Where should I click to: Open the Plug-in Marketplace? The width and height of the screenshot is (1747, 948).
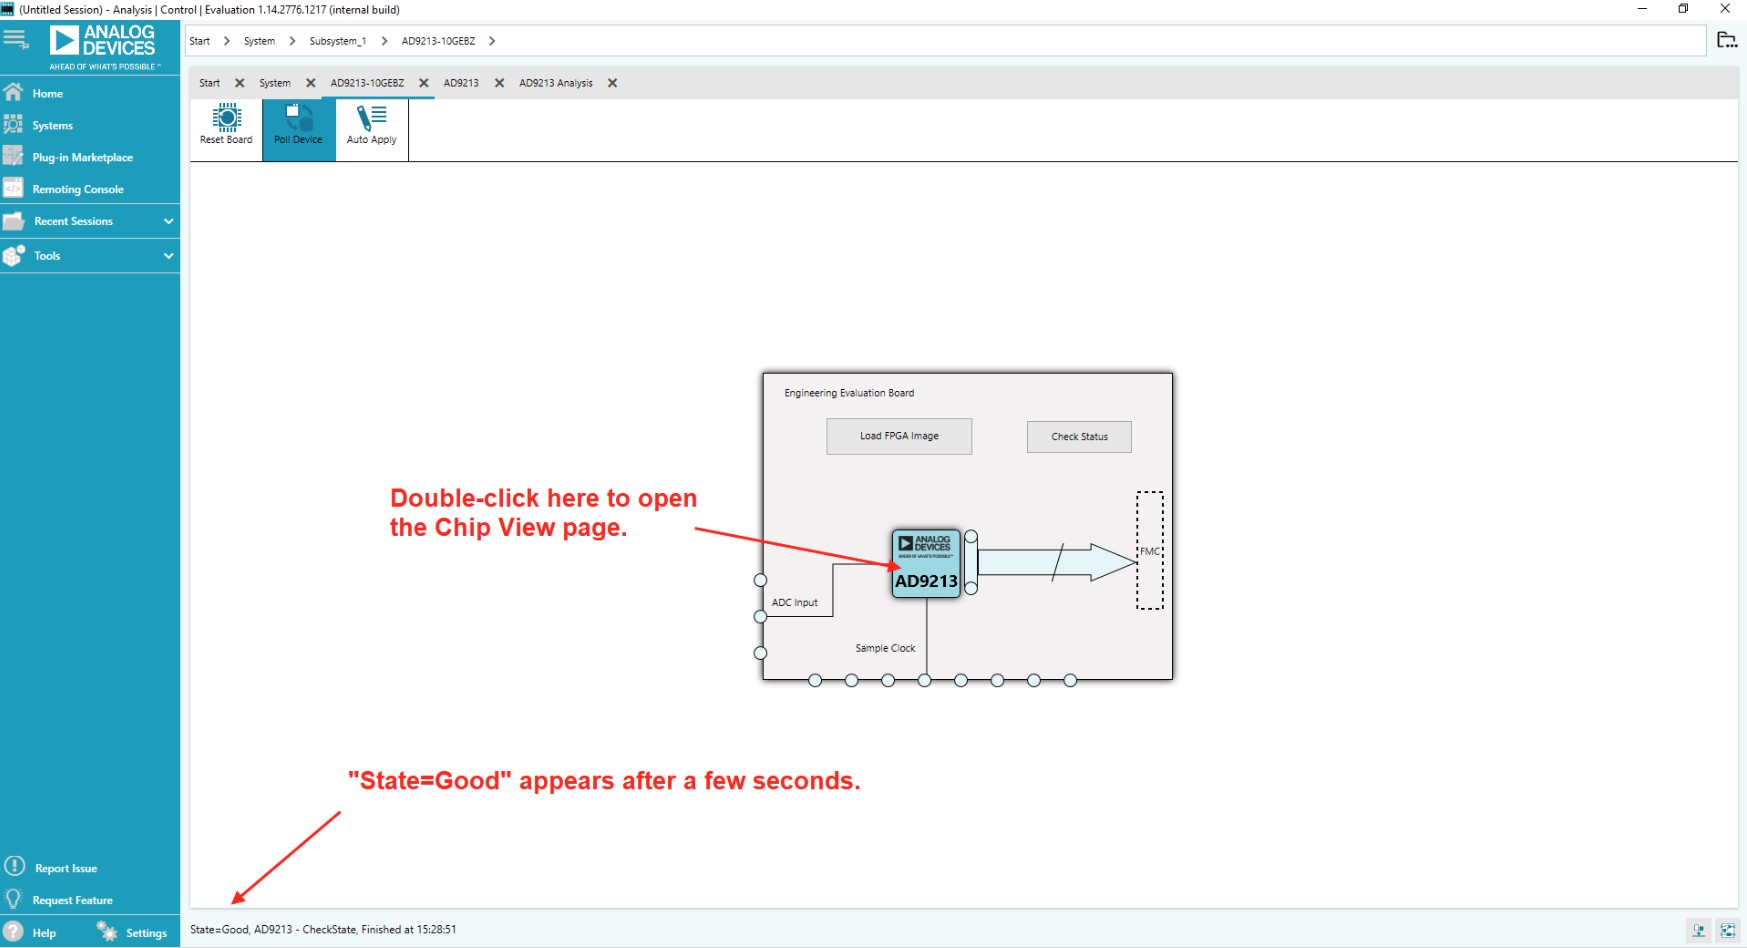tap(82, 158)
